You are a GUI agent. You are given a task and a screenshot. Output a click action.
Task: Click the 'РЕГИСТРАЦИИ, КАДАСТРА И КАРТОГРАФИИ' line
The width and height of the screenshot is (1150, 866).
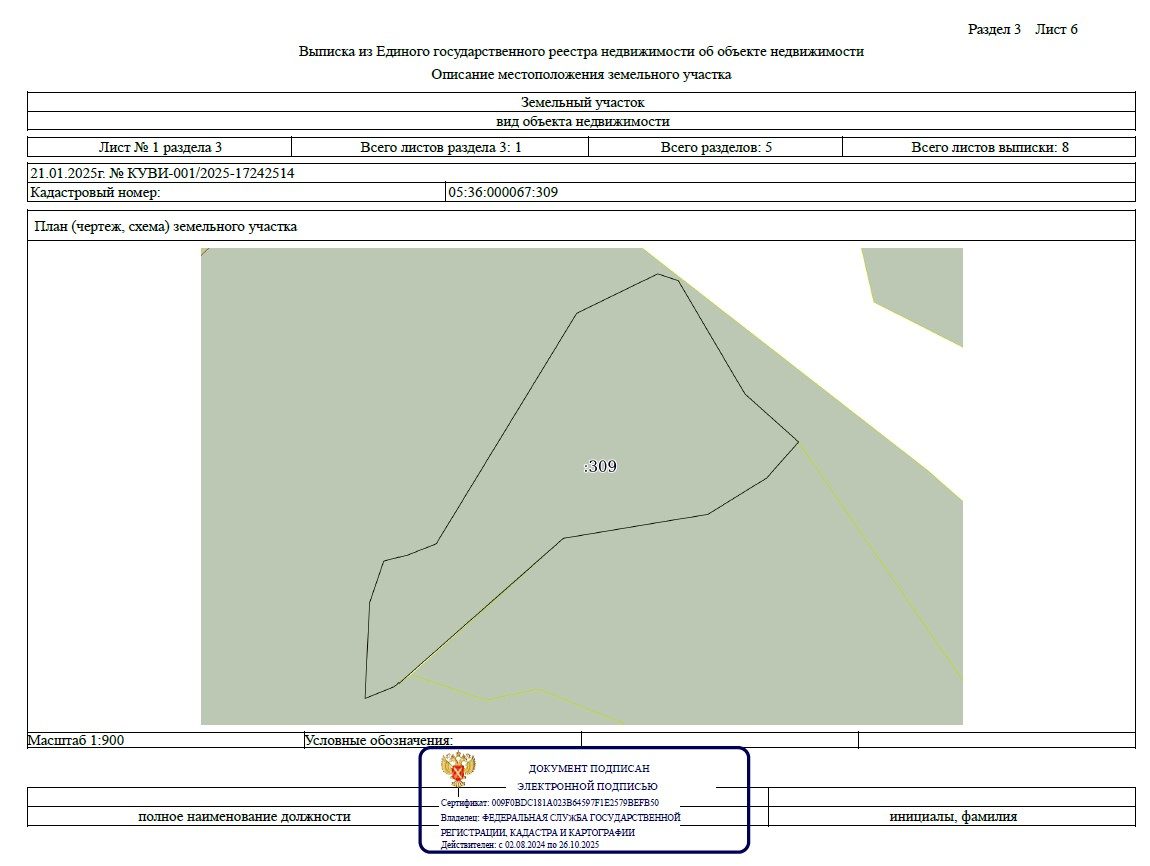click(x=538, y=832)
